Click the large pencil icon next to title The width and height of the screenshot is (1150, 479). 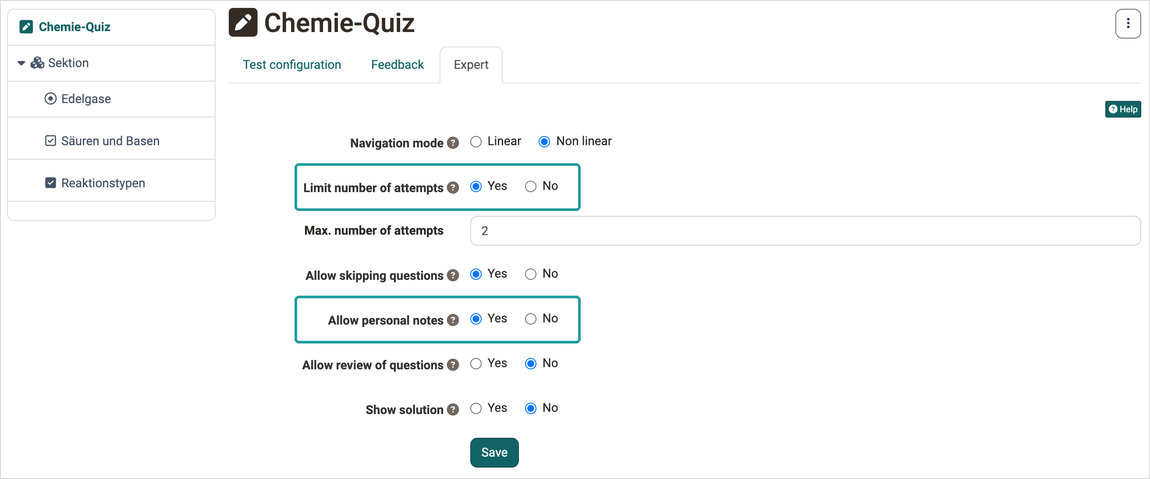[x=243, y=23]
